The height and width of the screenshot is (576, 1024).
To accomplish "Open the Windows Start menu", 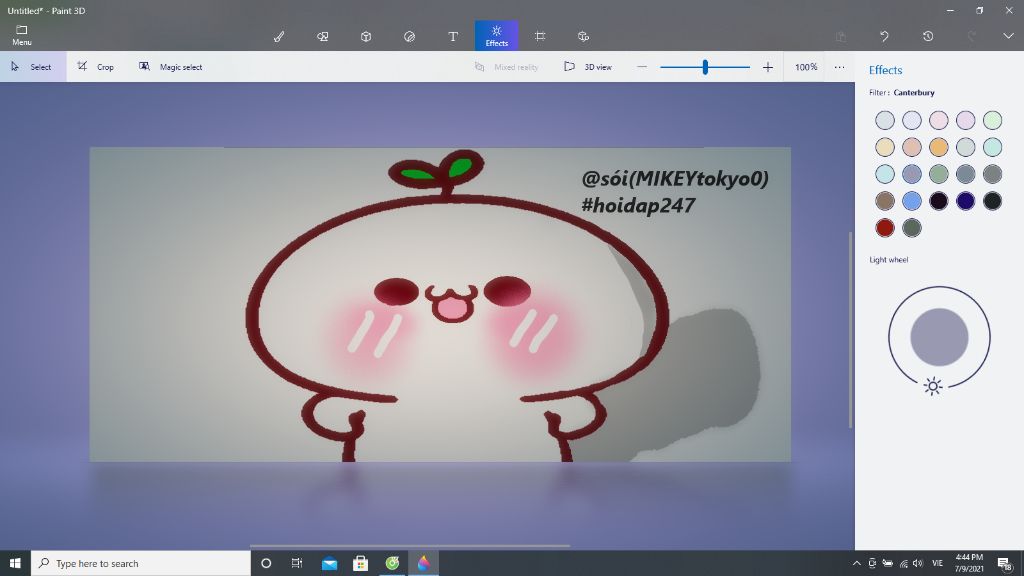I will point(15,563).
